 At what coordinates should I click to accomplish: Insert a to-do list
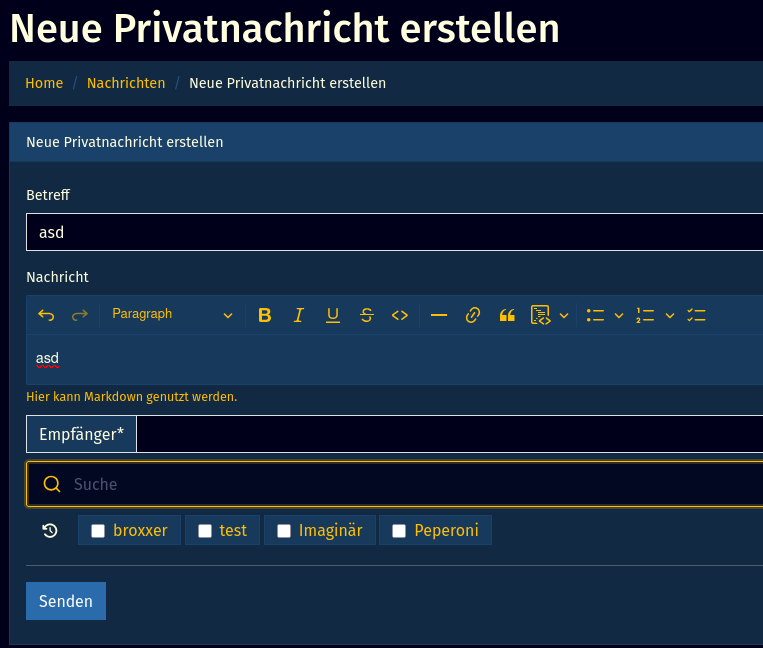click(x=697, y=315)
